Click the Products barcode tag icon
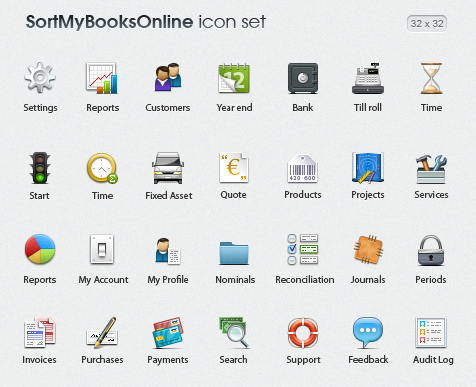The height and width of the screenshot is (387, 476). tap(302, 169)
